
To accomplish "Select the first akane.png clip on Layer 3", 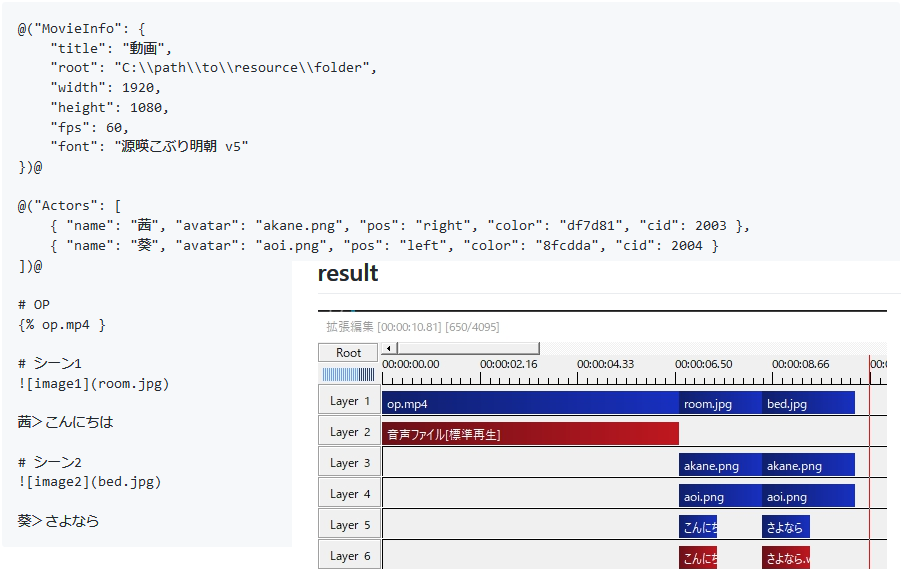I will pos(720,465).
